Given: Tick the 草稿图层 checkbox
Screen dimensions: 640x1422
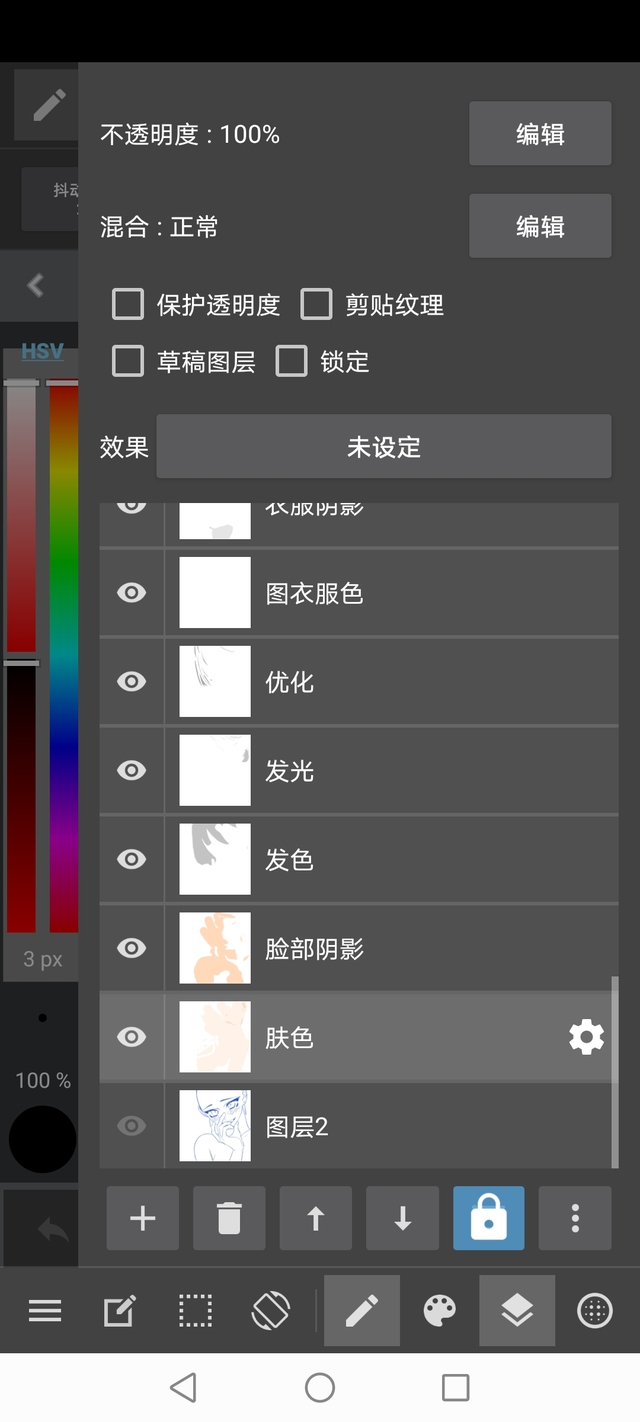Looking at the screenshot, I should pyautogui.click(x=128, y=361).
